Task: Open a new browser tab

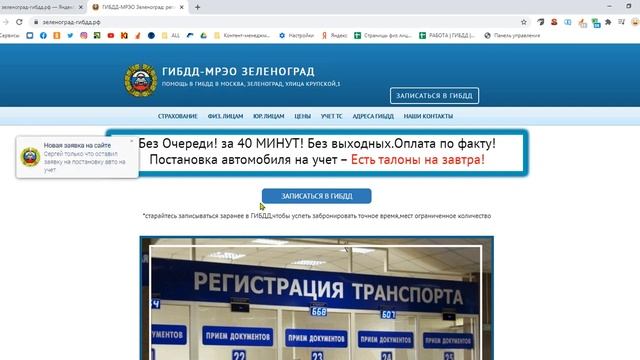Action: coord(198,7)
